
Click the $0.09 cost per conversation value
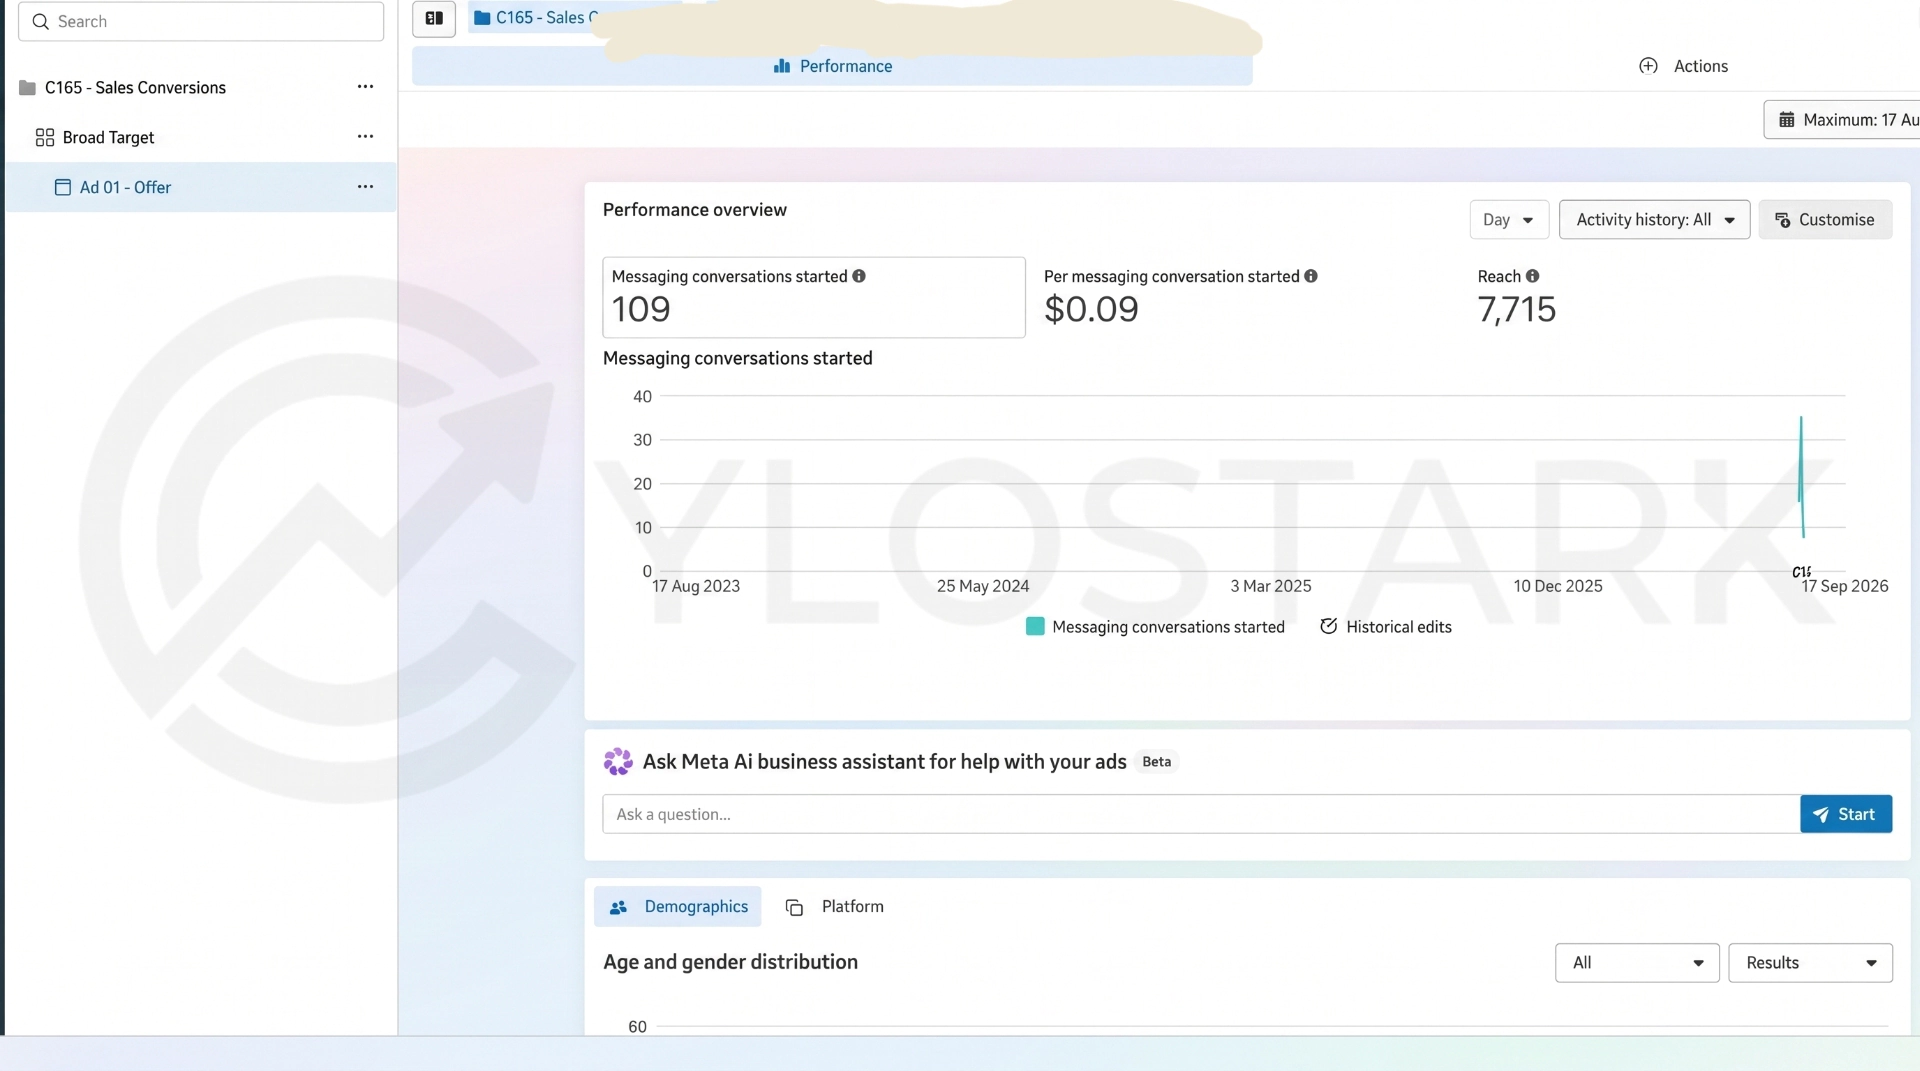click(1091, 309)
